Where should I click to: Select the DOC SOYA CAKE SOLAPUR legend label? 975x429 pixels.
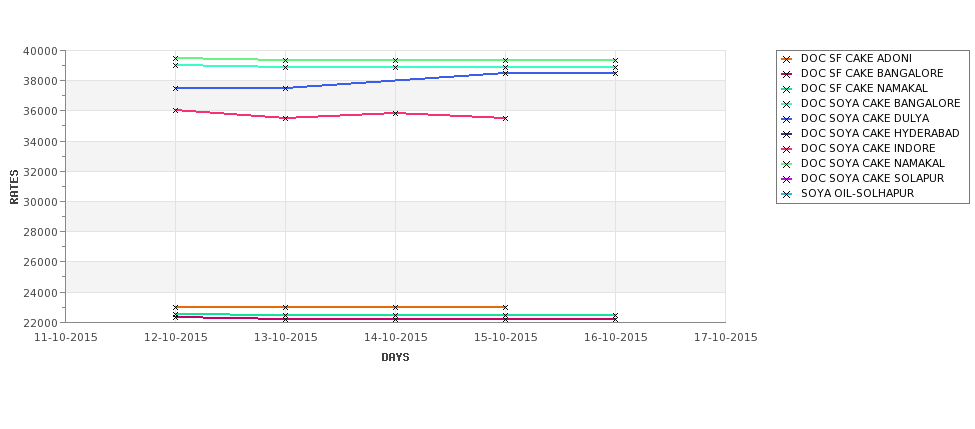(x=872, y=178)
